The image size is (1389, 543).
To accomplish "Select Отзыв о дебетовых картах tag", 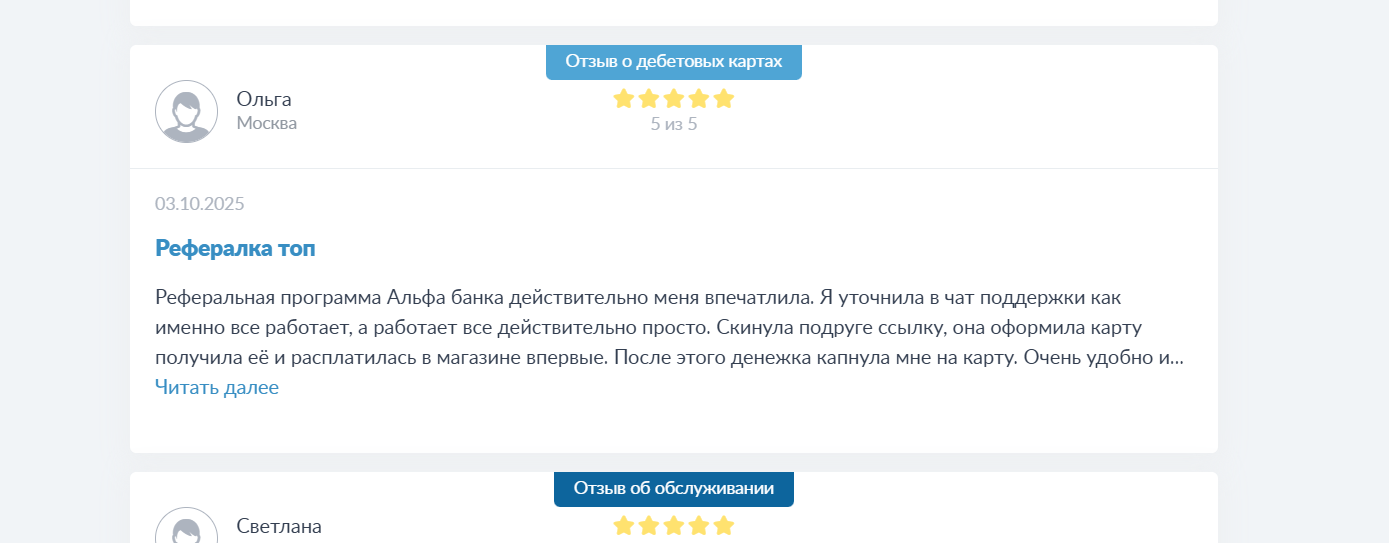I will coord(673,62).
